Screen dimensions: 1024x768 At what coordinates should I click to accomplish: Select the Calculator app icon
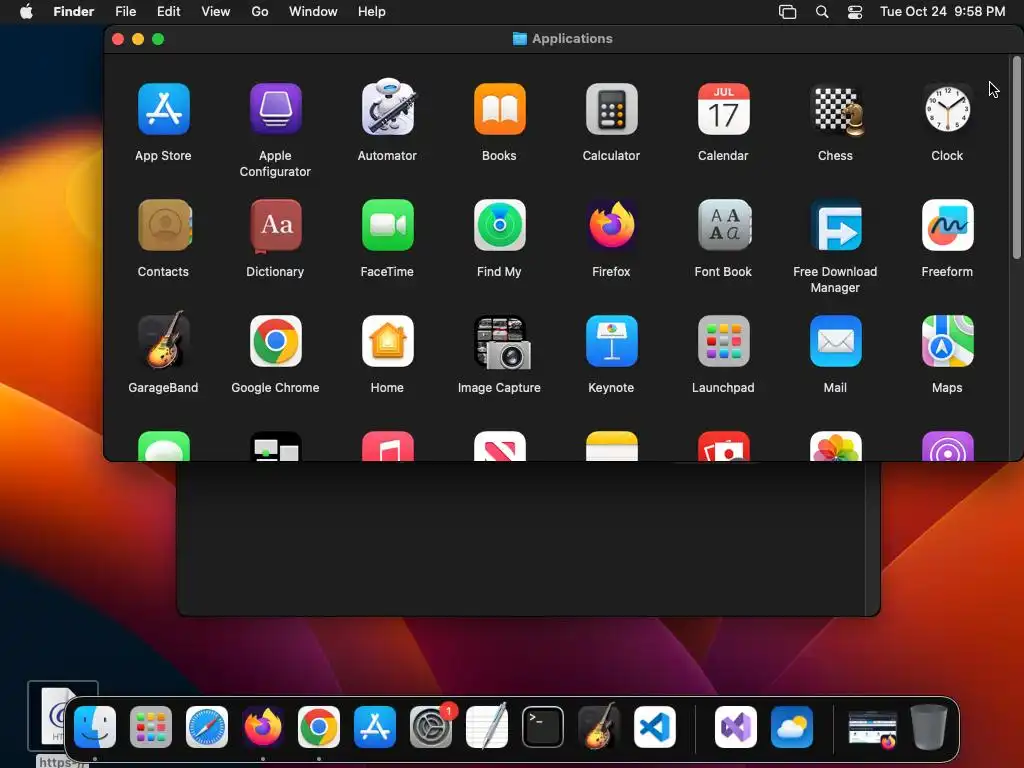[x=611, y=109]
